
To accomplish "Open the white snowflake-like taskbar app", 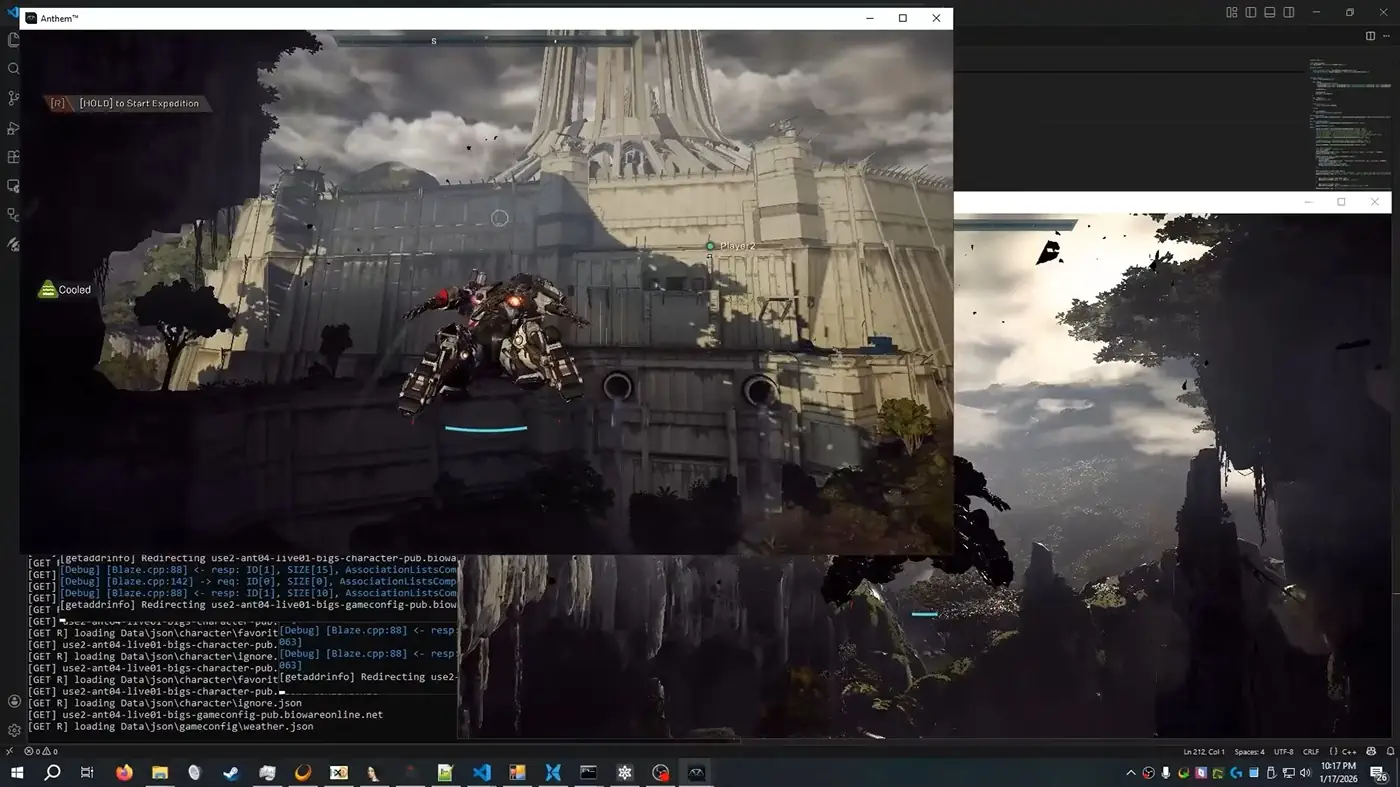I will [x=625, y=773].
